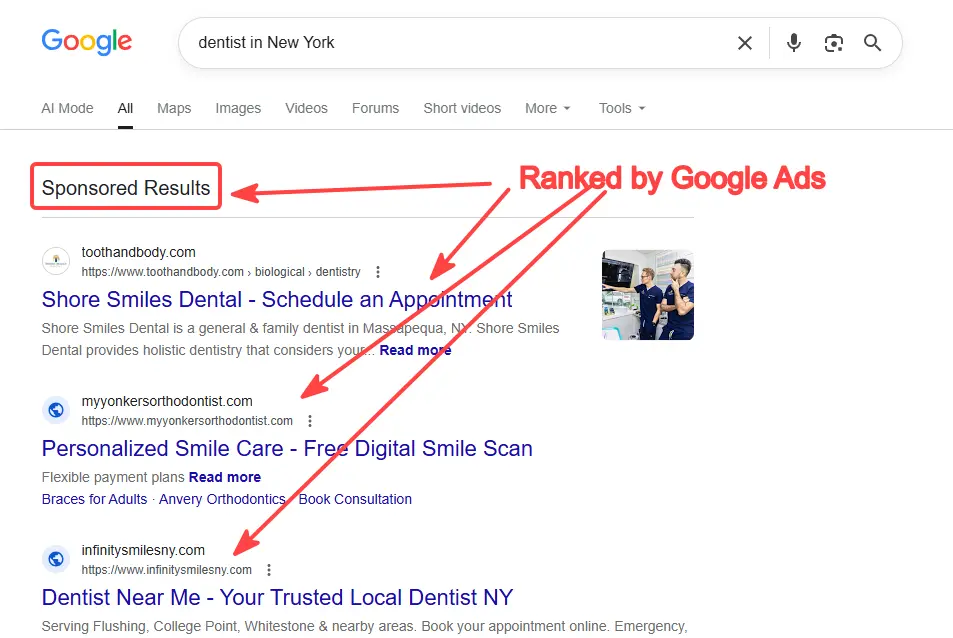Click https://www.myyonkersorthodontist.com URL
This screenshot has height=638, width=953.
[x=187, y=421]
